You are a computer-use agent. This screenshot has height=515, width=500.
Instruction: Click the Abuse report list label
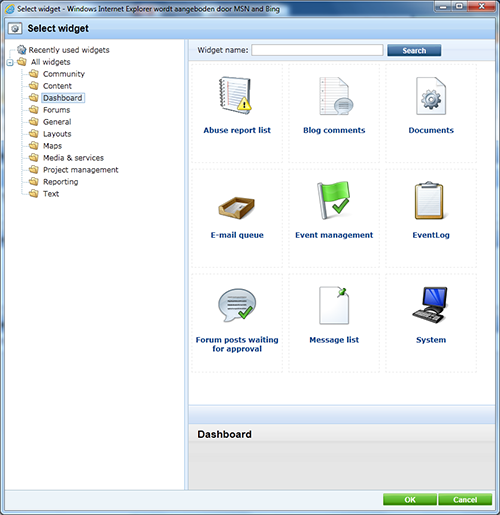click(237, 130)
